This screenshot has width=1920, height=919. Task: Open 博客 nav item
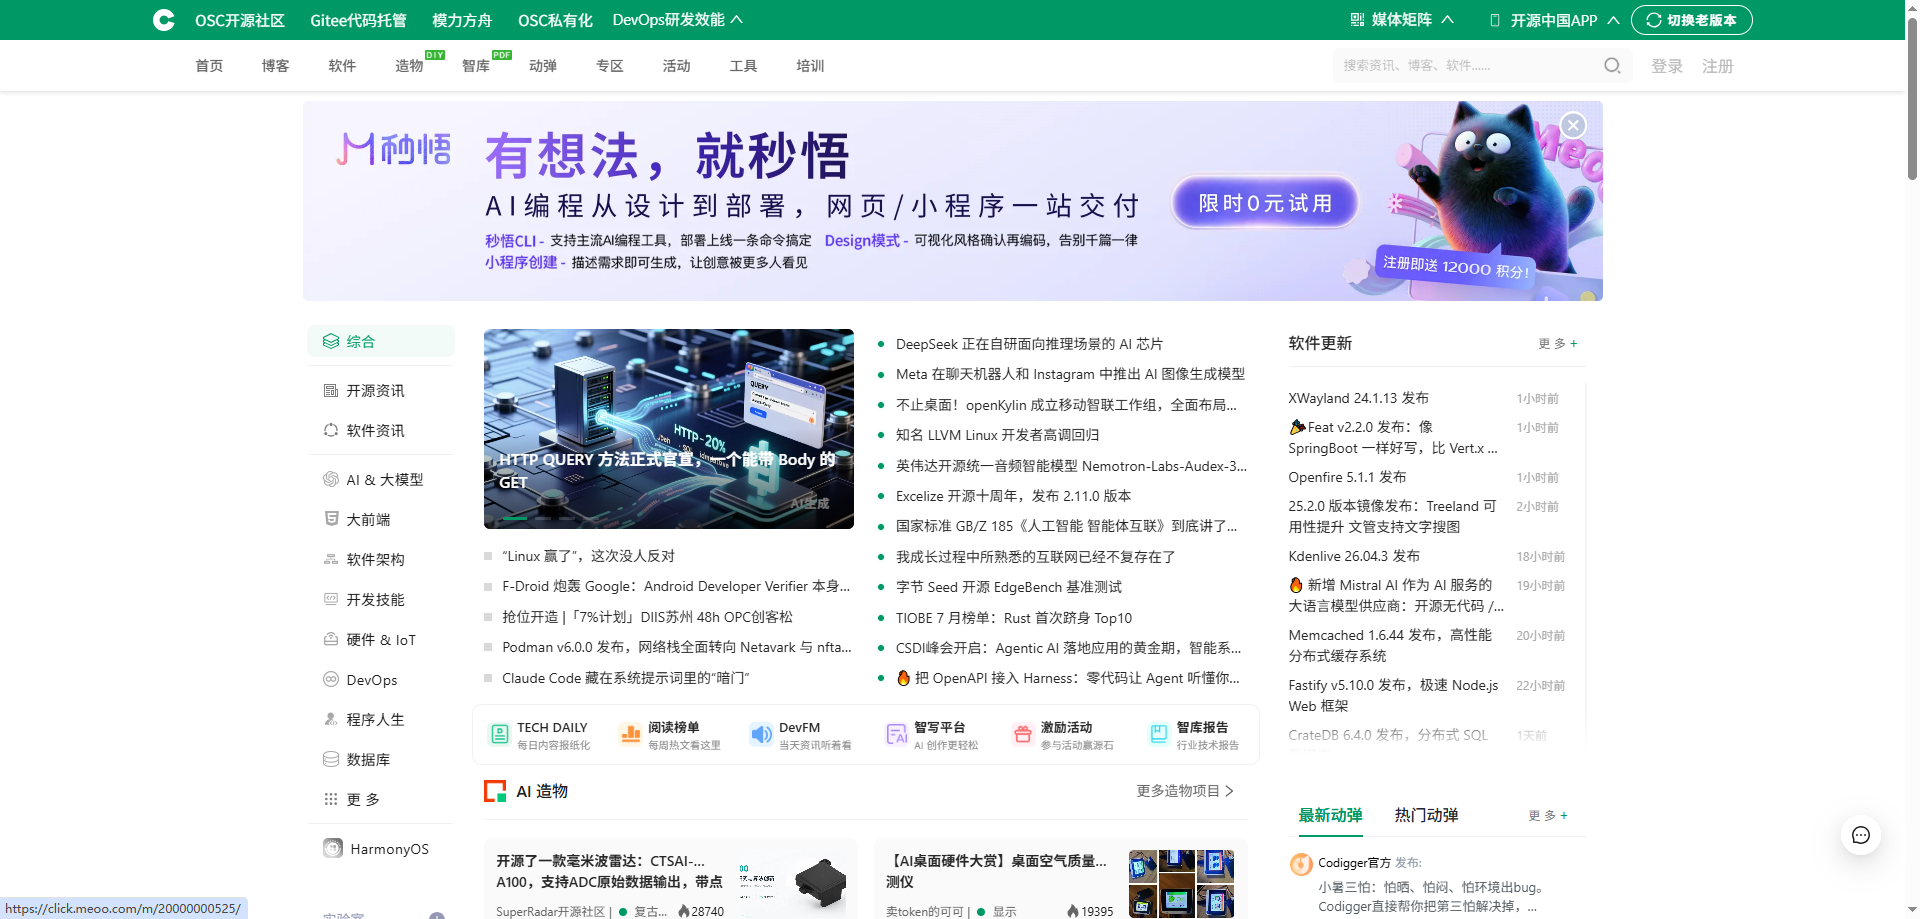(x=275, y=66)
